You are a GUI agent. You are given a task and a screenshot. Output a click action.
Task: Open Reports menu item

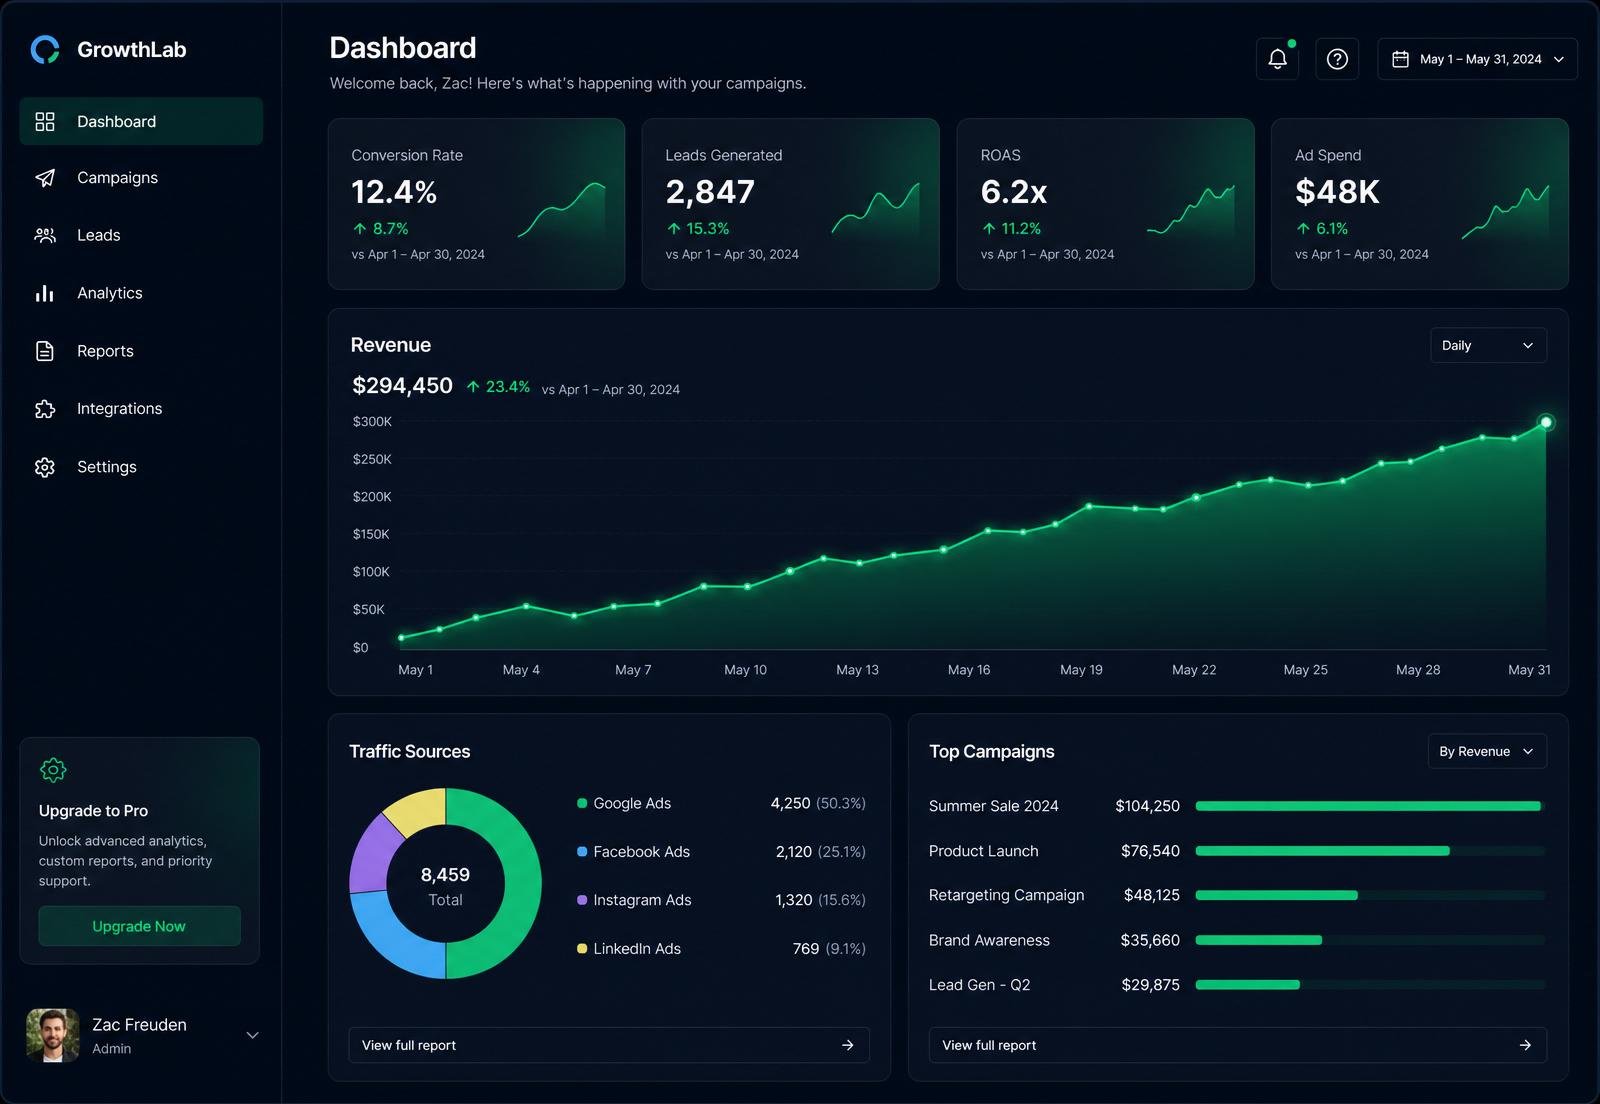pos(141,351)
